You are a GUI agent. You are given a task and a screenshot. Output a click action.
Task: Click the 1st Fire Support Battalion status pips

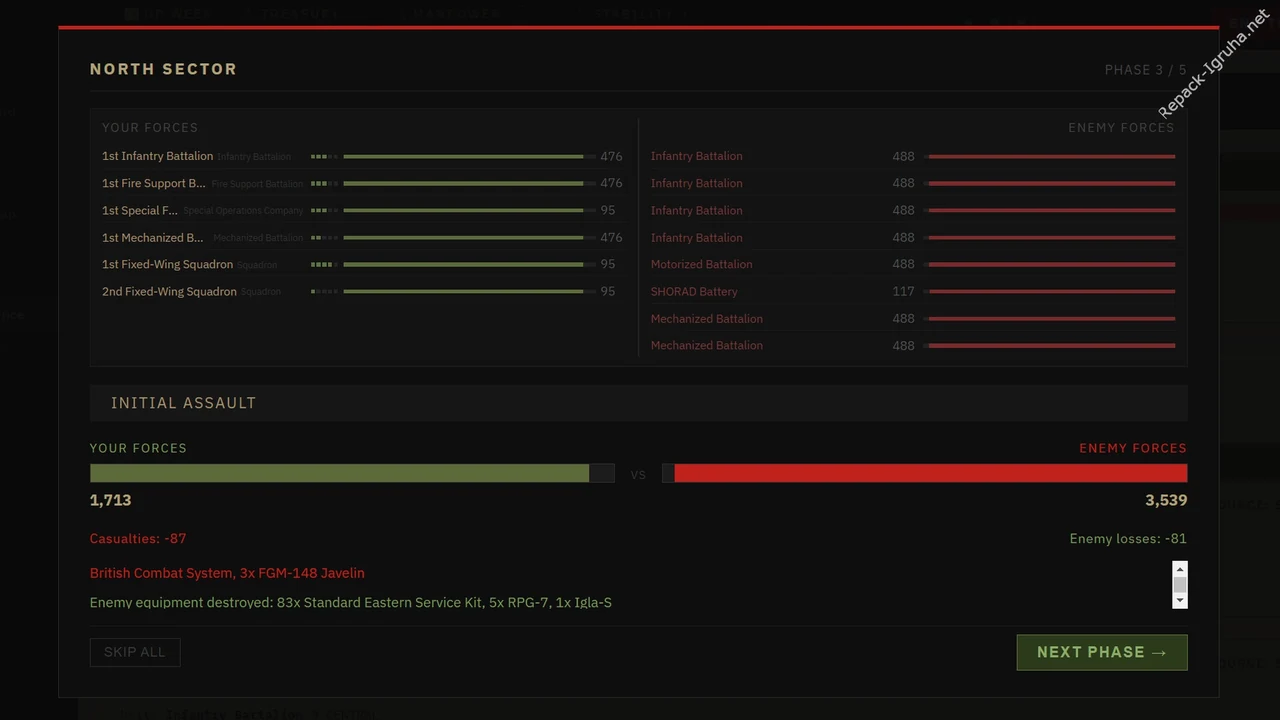(324, 183)
